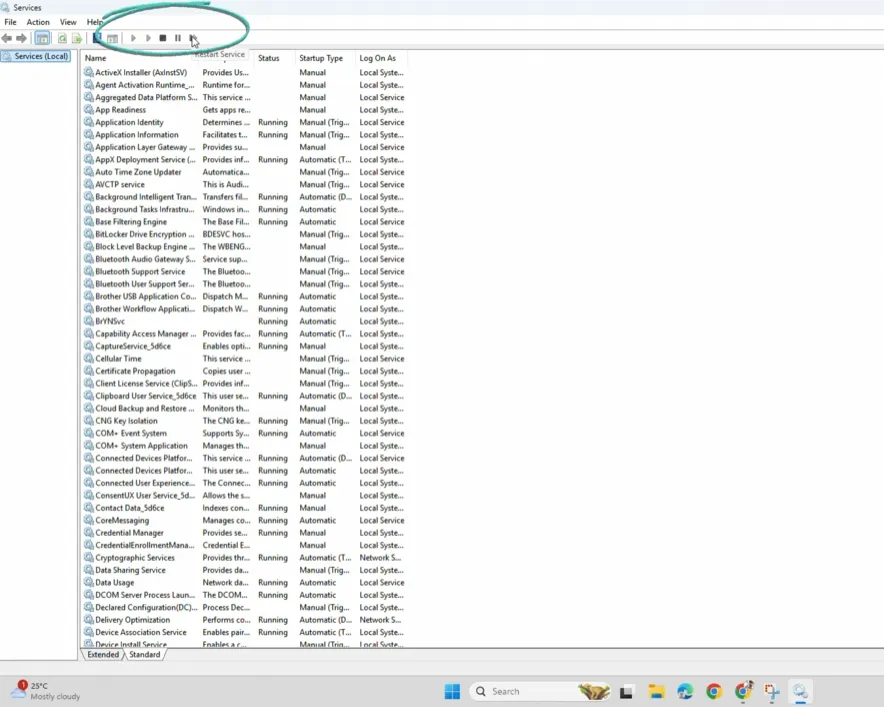The image size is (884, 707).
Task: Click gear icon beside Data Usage
Action: [89, 582]
